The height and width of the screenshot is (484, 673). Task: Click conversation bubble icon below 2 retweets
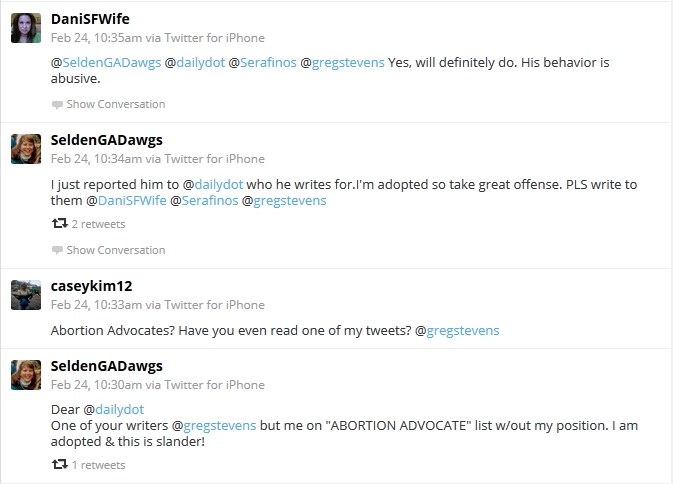click(57, 250)
